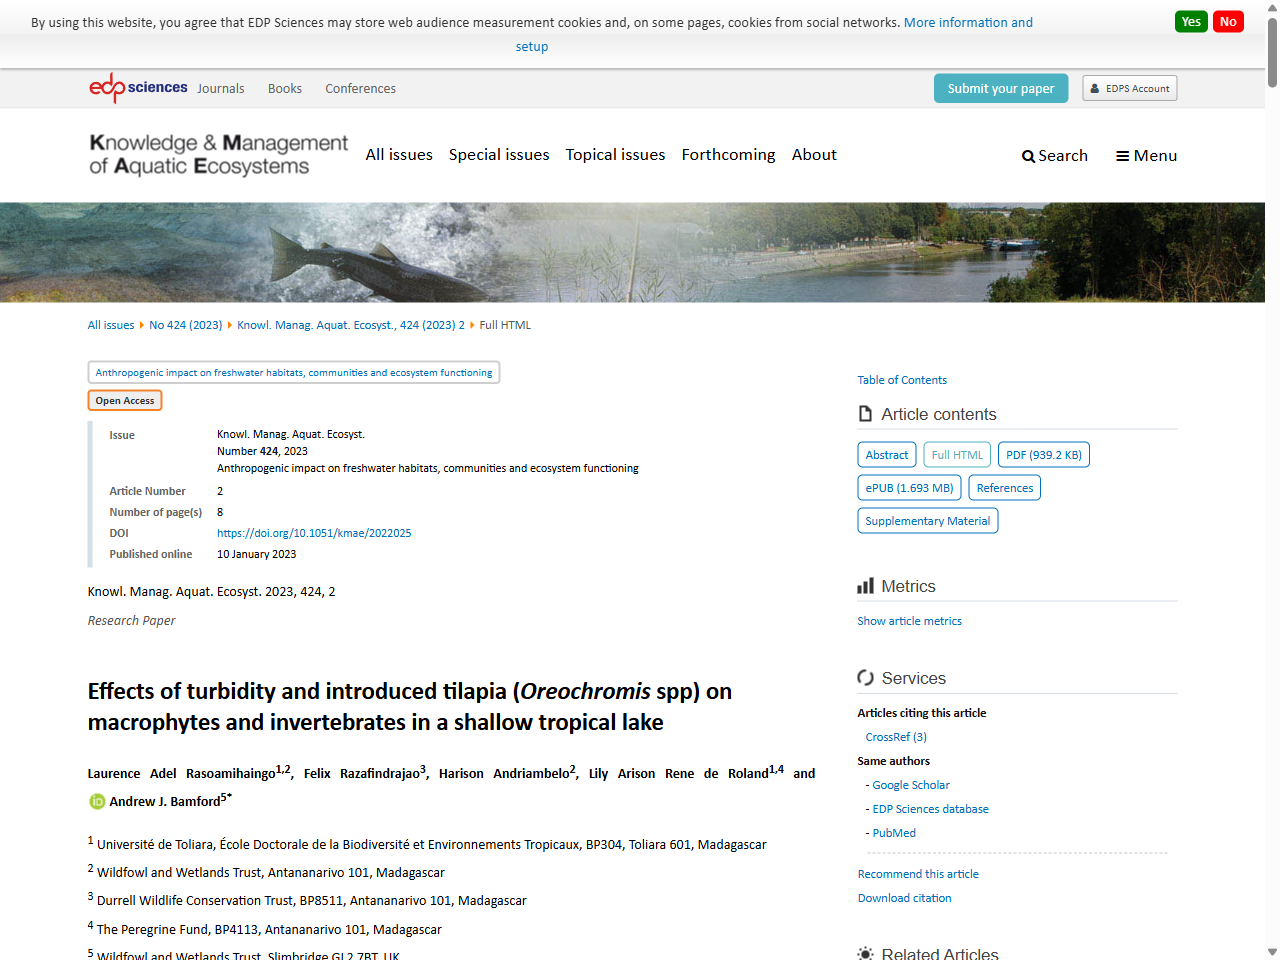Open the article DOI link

point(314,532)
